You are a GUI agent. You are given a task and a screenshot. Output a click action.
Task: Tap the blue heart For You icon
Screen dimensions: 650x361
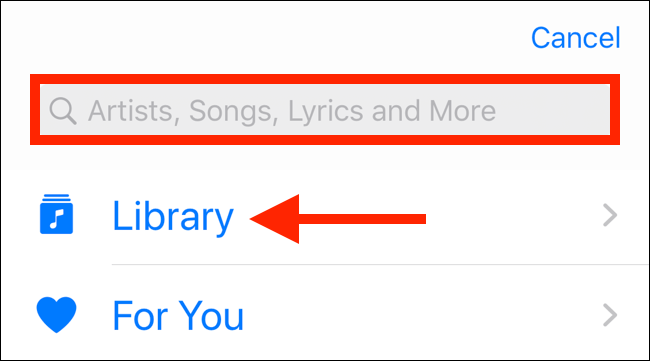point(56,315)
